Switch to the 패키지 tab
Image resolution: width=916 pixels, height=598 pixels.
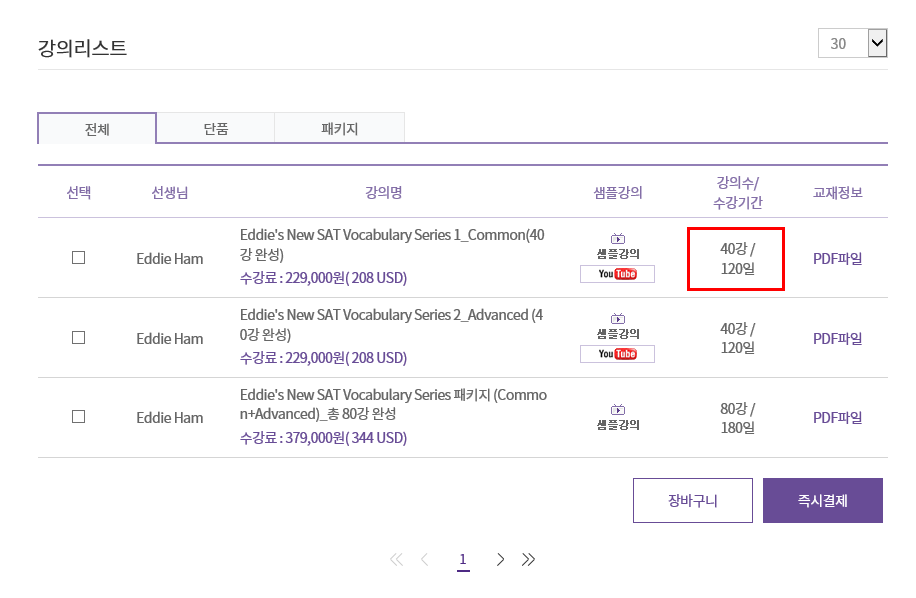(x=339, y=128)
